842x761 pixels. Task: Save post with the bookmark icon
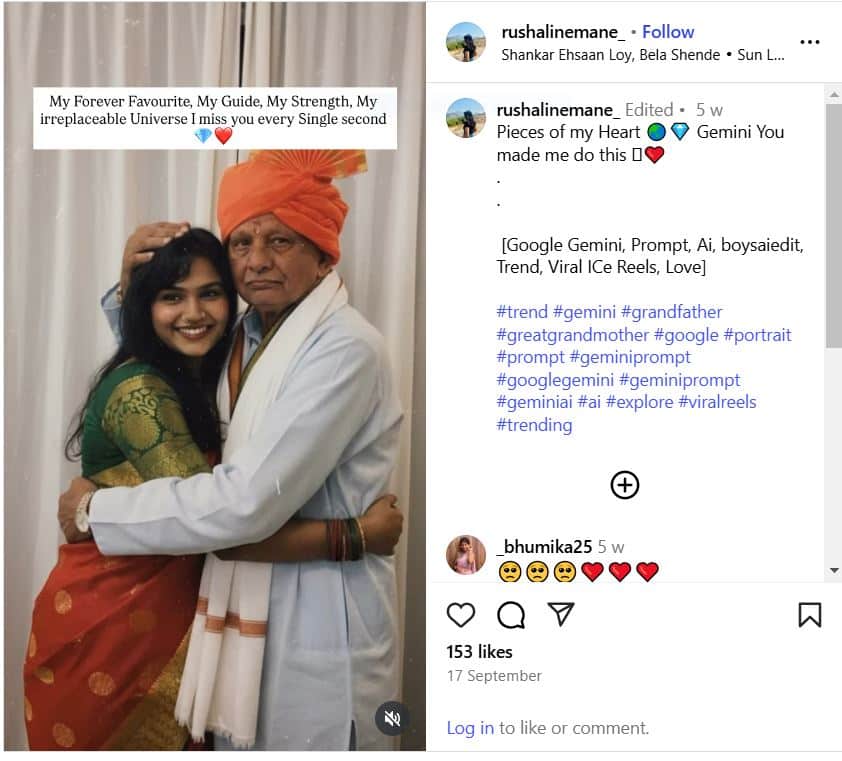click(809, 614)
